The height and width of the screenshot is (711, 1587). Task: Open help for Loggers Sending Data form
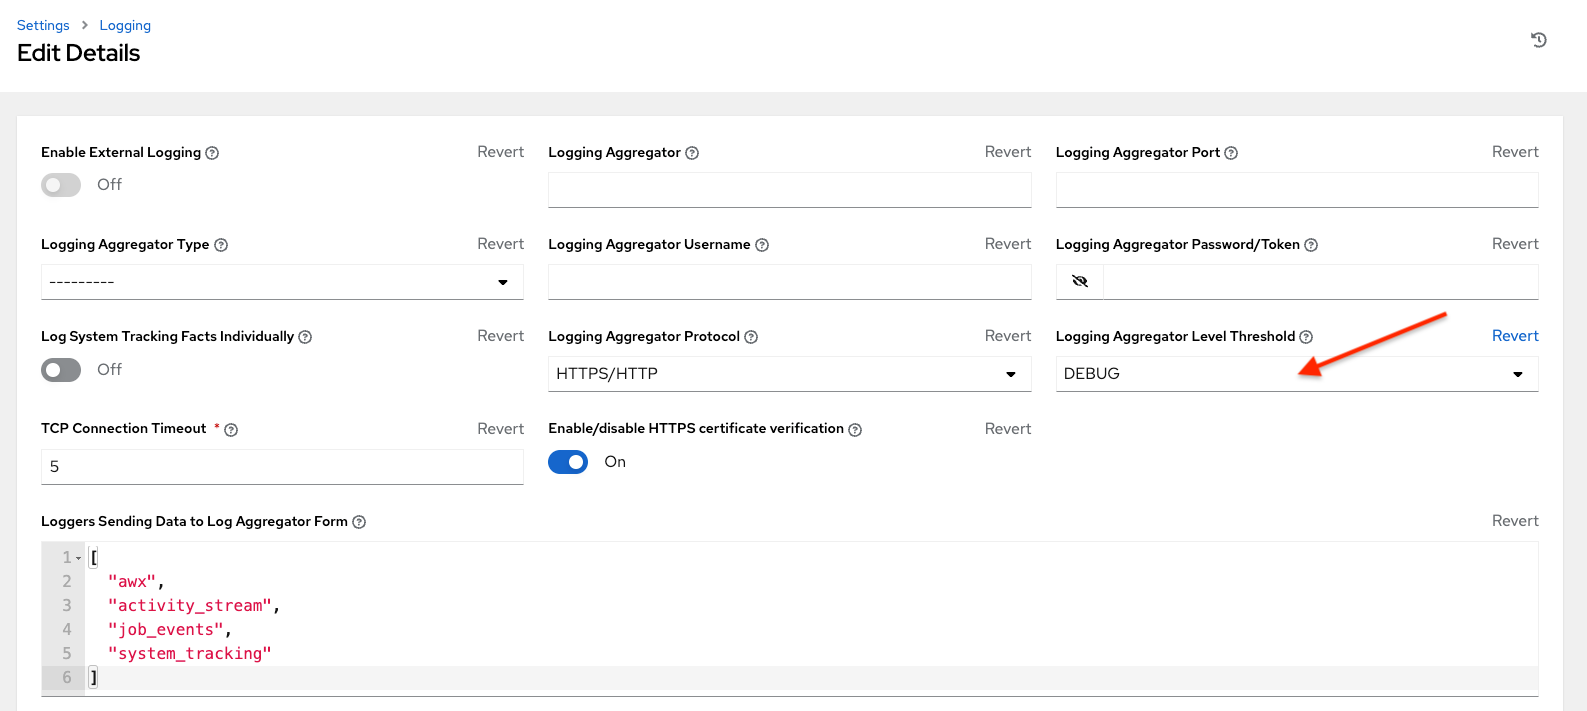point(359,522)
